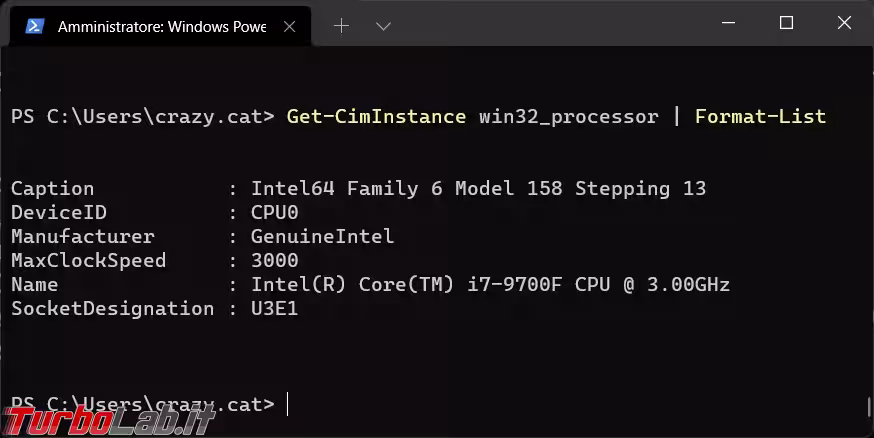
Task: Click the vertical scrollbar thumb at right edge
Action: (x=867, y=410)
